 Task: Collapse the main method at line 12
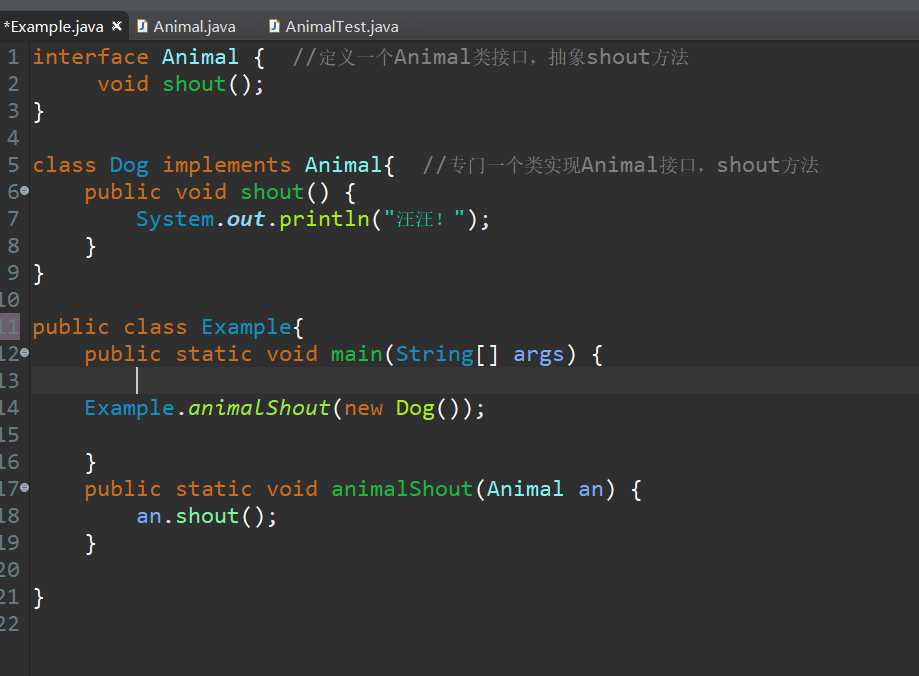pos(25,352)
